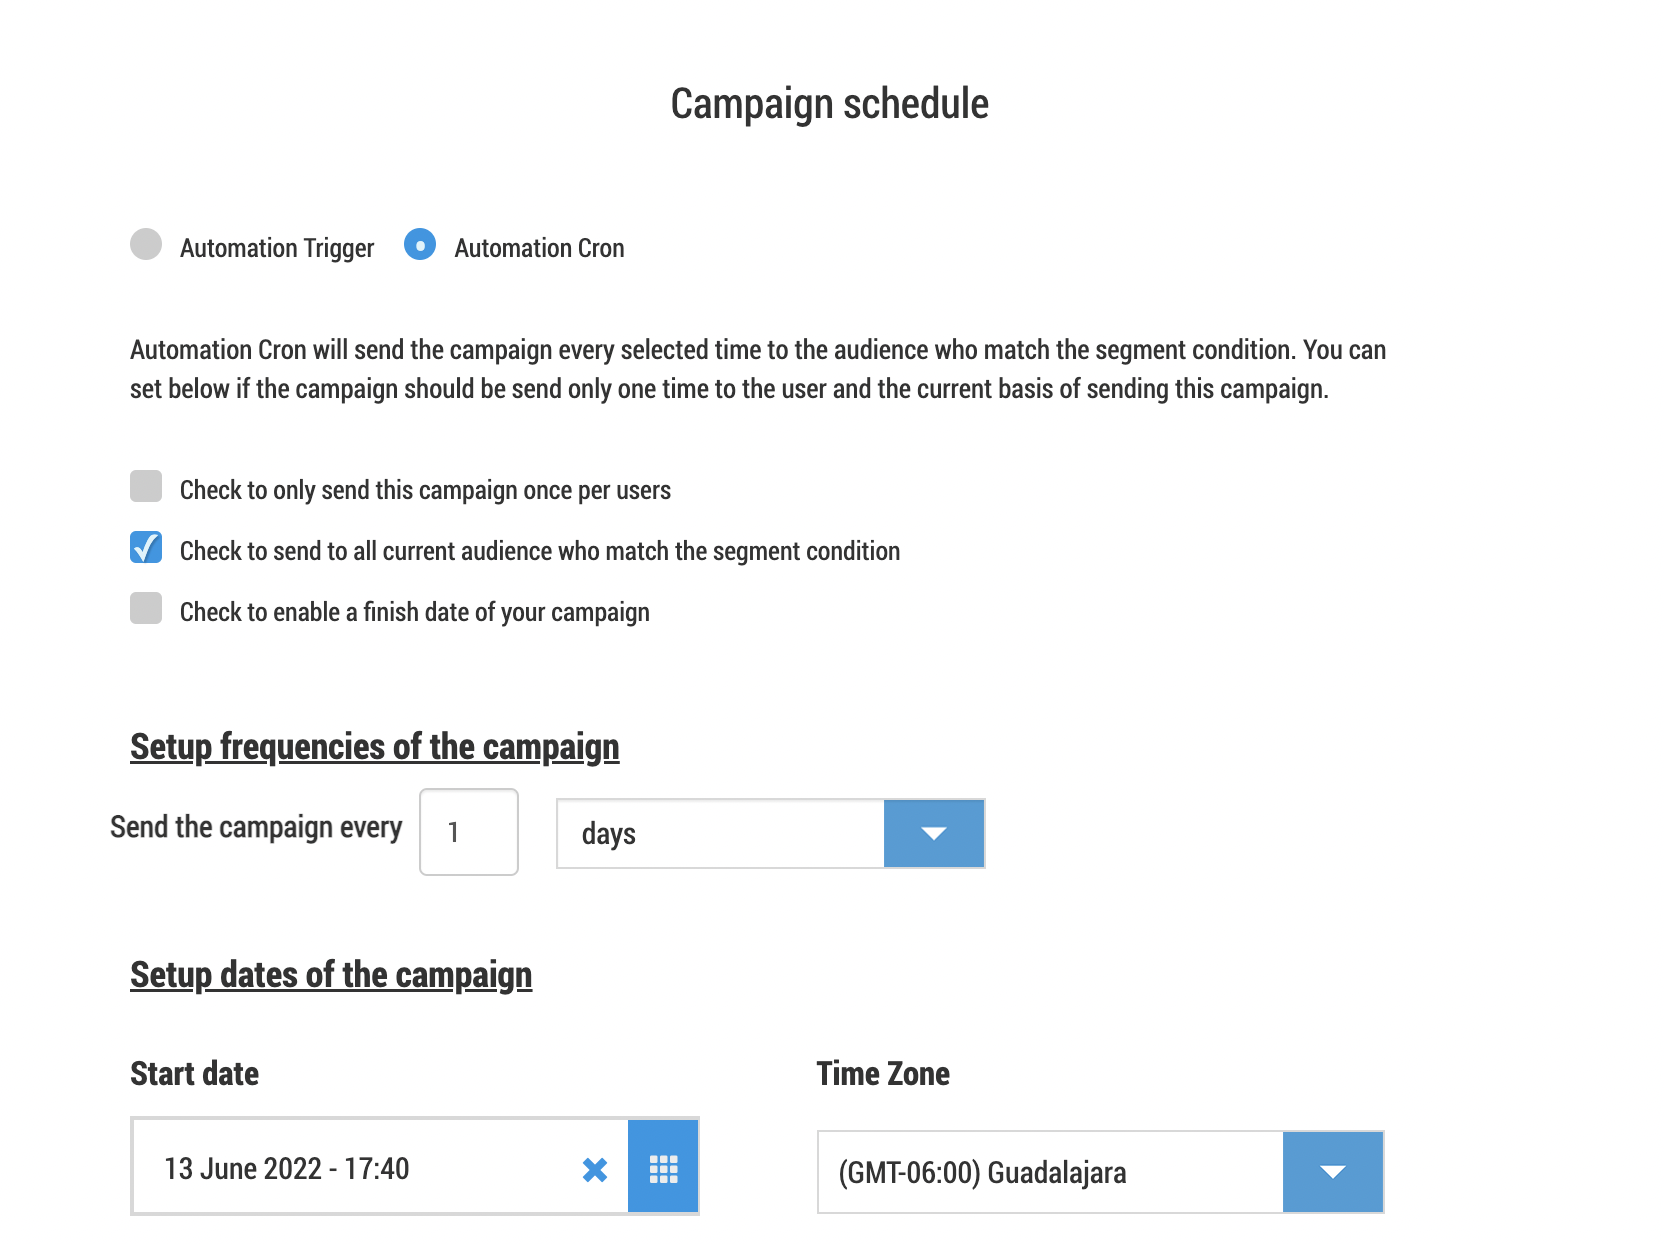The width and height of the screenshot is (1664, 1244).
Task: Click Setup frequencies of the campaign heading
Action: tap(375, 747)
